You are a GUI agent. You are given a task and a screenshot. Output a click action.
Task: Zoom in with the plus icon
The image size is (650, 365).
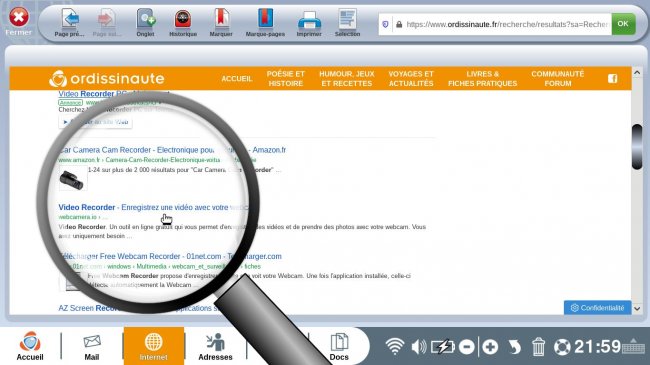[490, 347]
